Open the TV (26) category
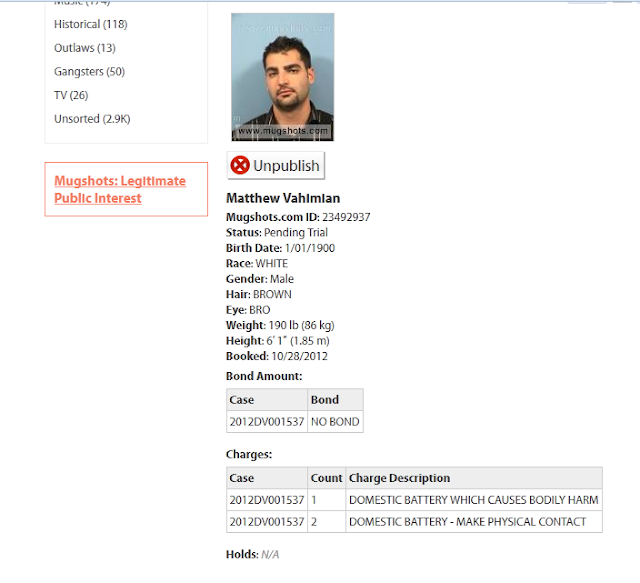Screen dimensions: 640x583 [x=71, y=95]
